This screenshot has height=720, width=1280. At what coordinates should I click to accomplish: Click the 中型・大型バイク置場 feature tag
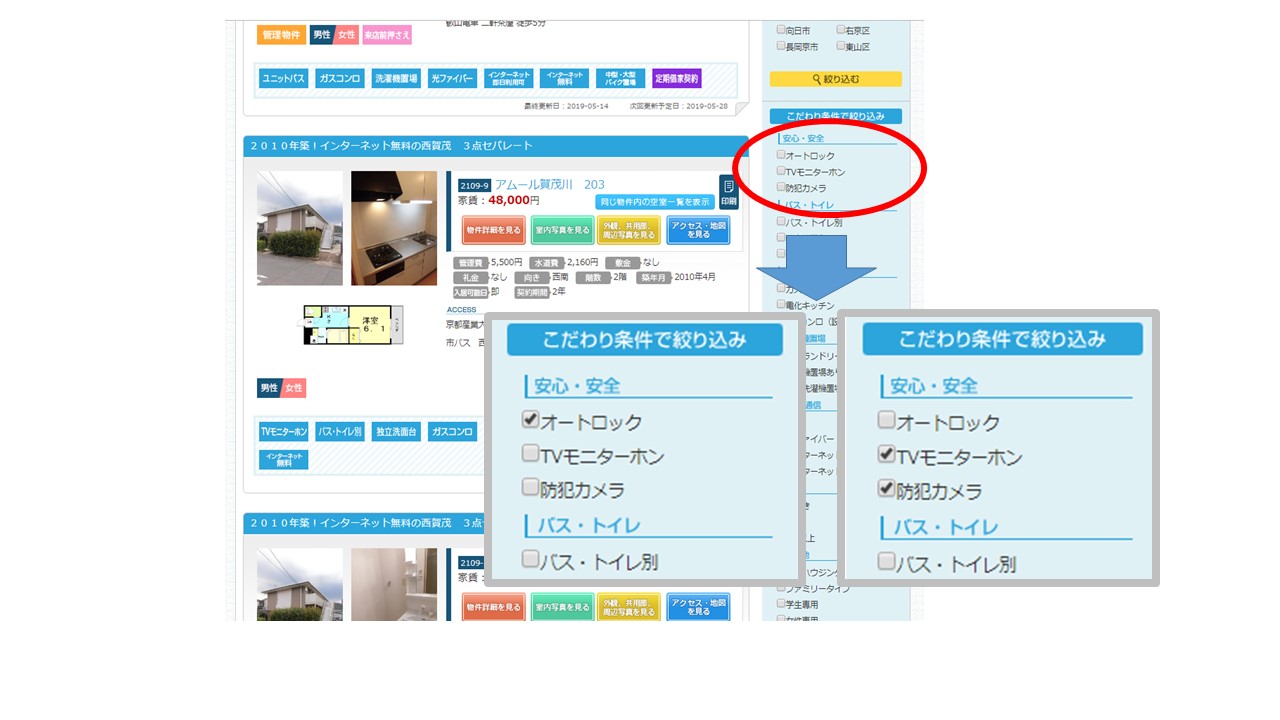pyautogui.click(x=621, y=78)
